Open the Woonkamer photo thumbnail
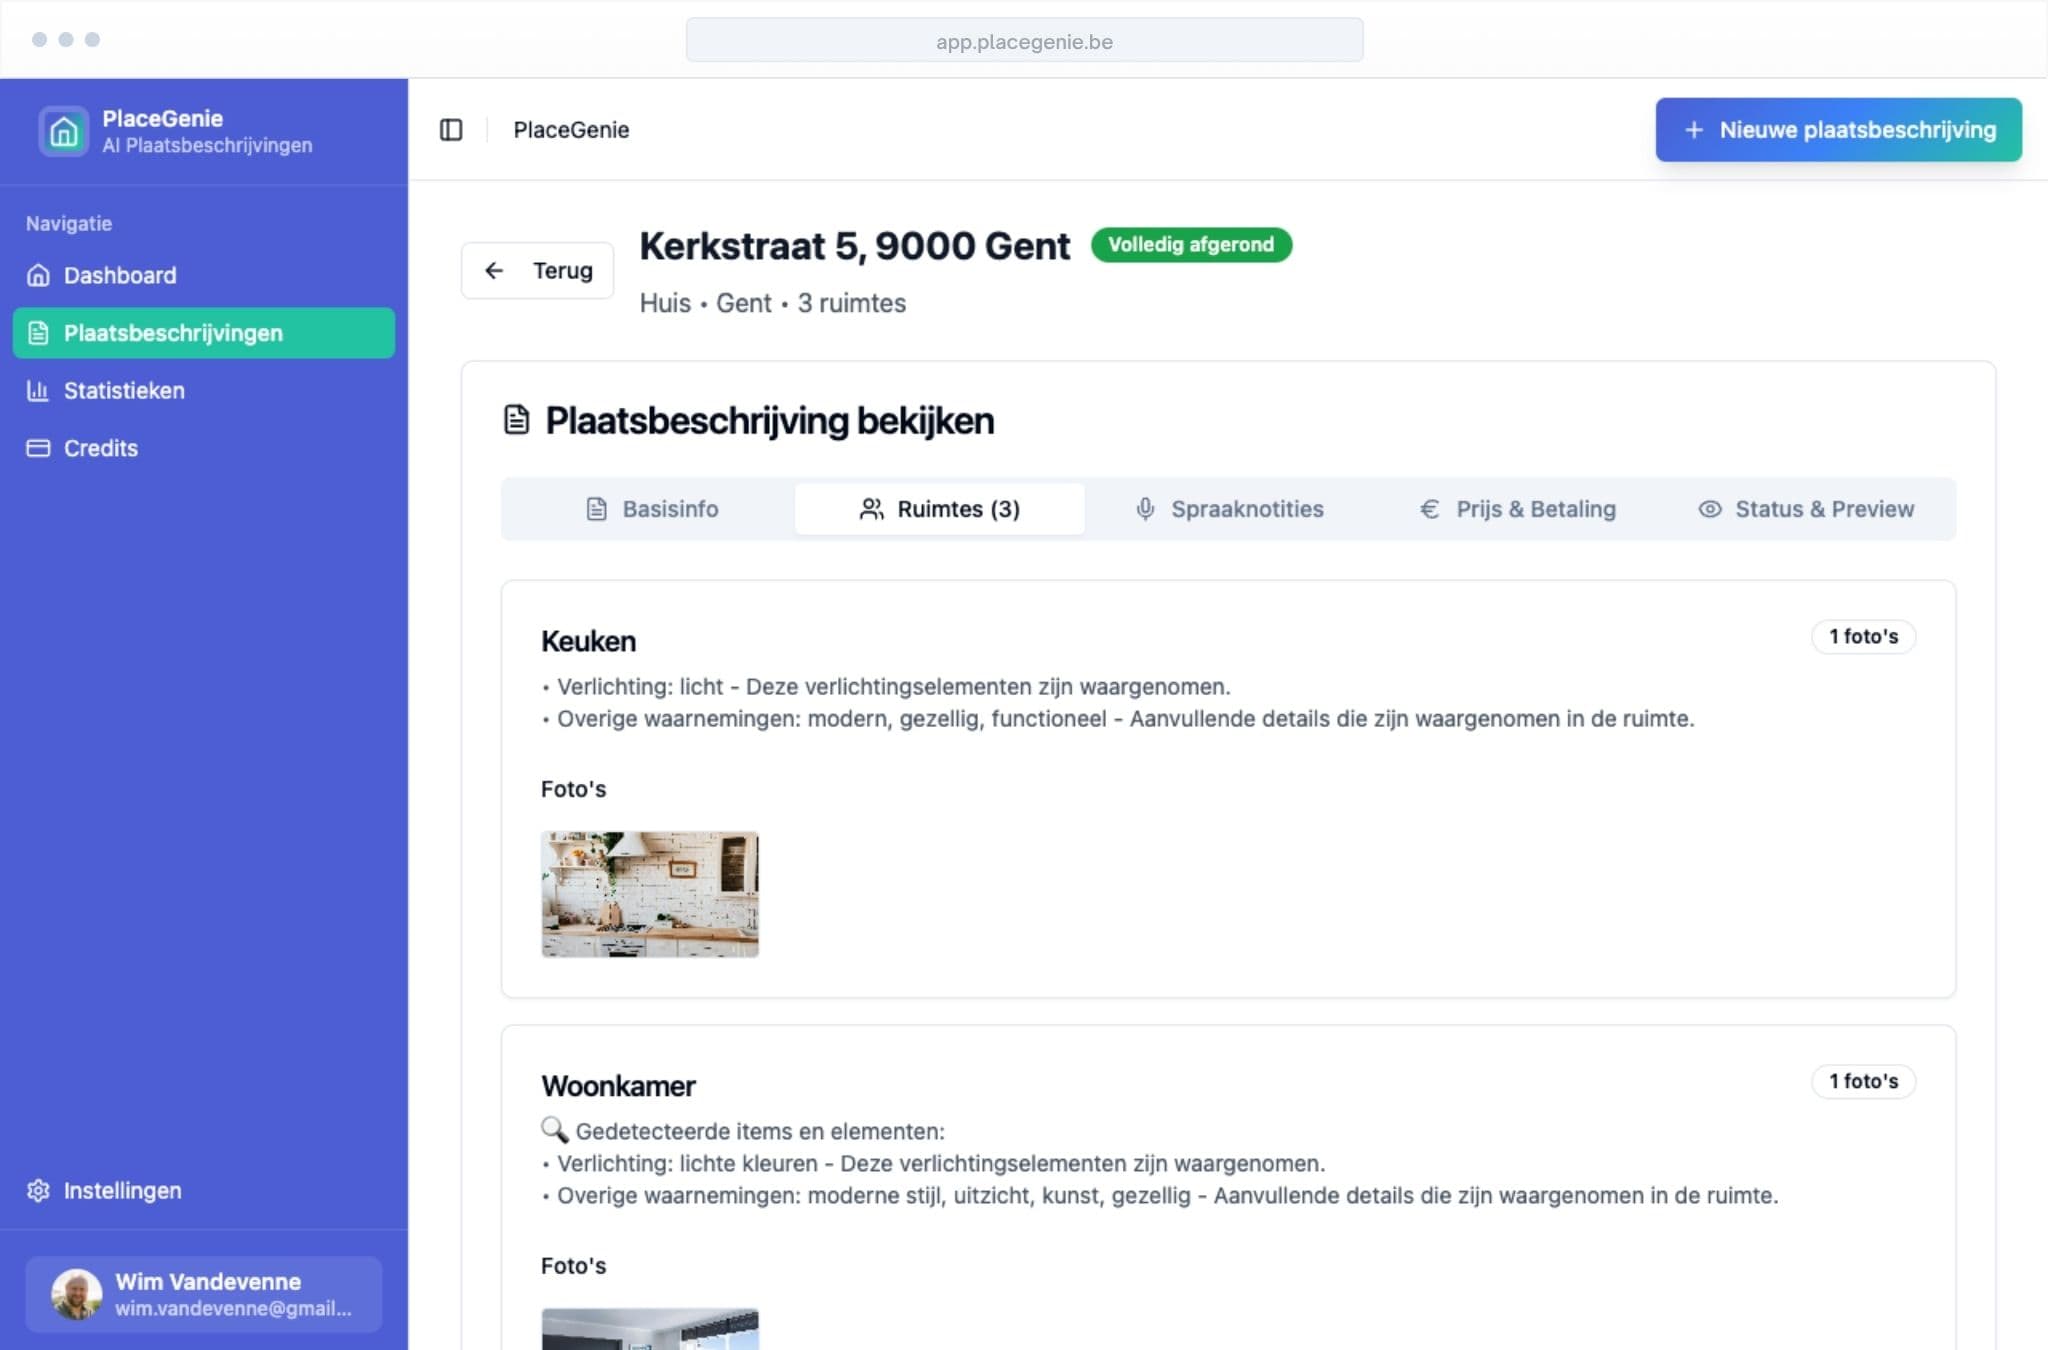Screen dimensions: 2048x1350 (x=650, y=1328)
